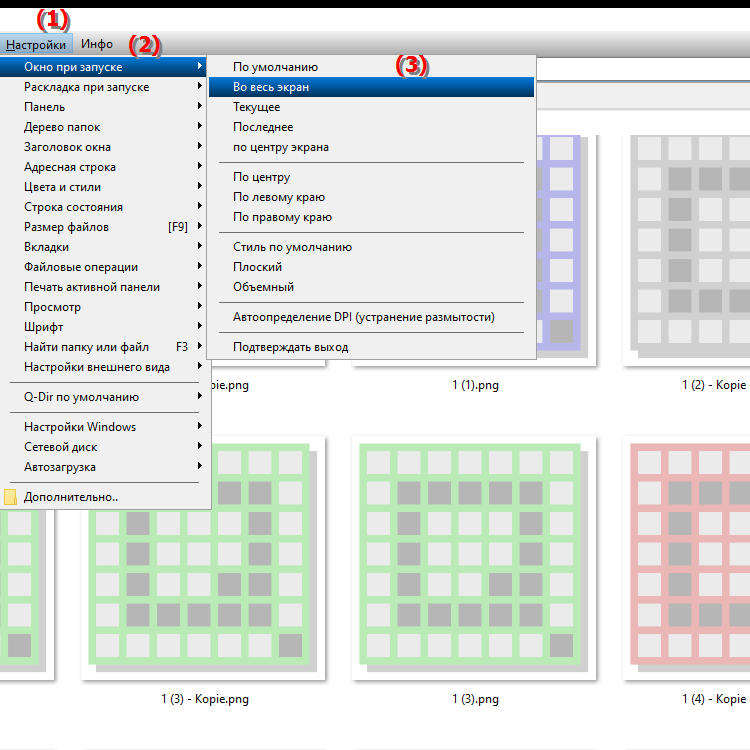750x750 pixels.
Task: Open Раскладка при запуске submenu
Action: point(103,87)
